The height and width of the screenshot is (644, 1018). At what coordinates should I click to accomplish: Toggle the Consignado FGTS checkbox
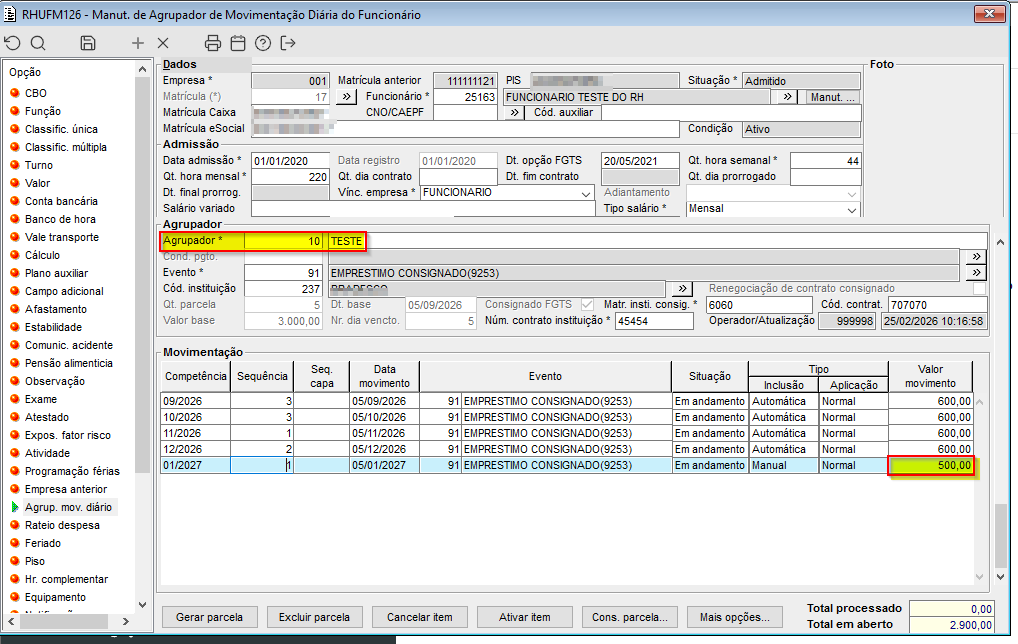pos(587,304)
